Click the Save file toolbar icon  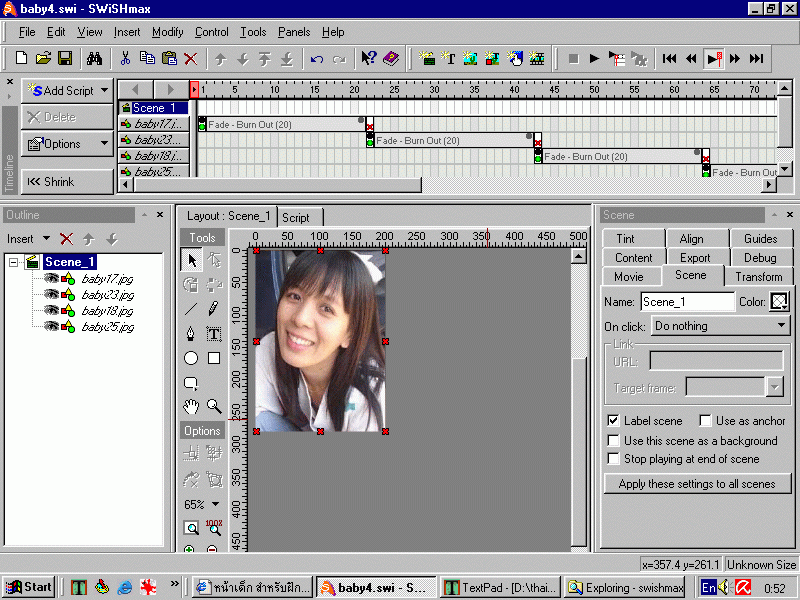point(65,59)
